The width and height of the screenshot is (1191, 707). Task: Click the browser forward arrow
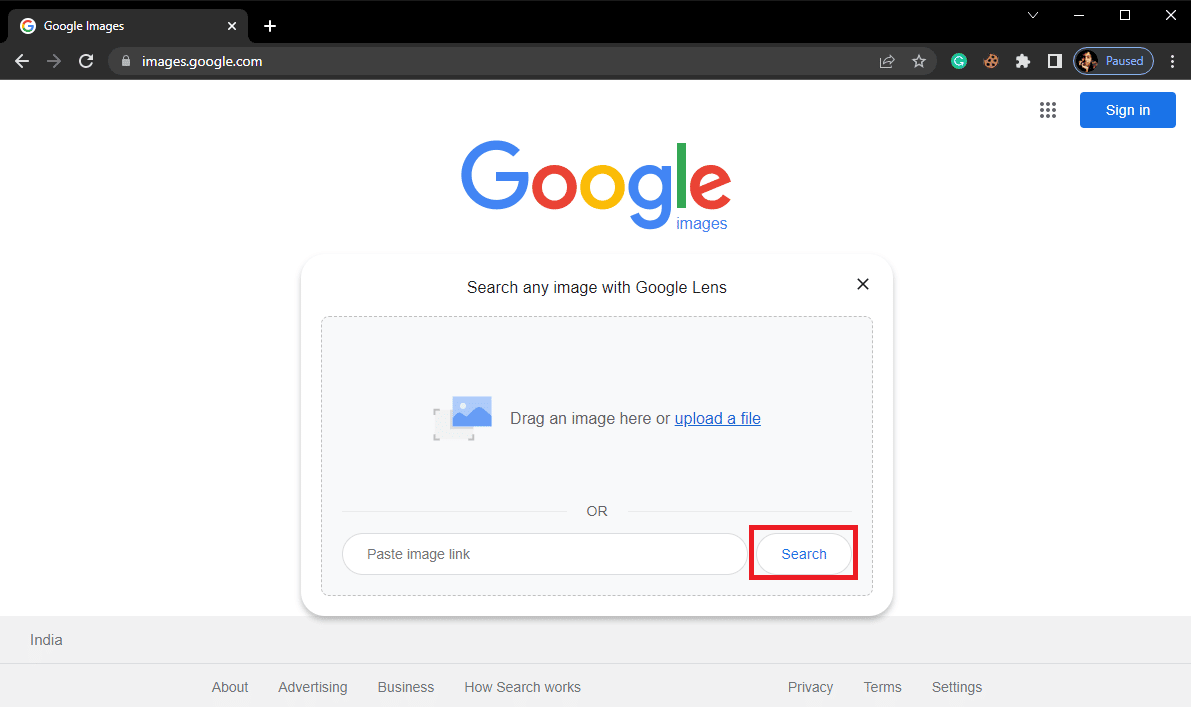pos(54,62)
